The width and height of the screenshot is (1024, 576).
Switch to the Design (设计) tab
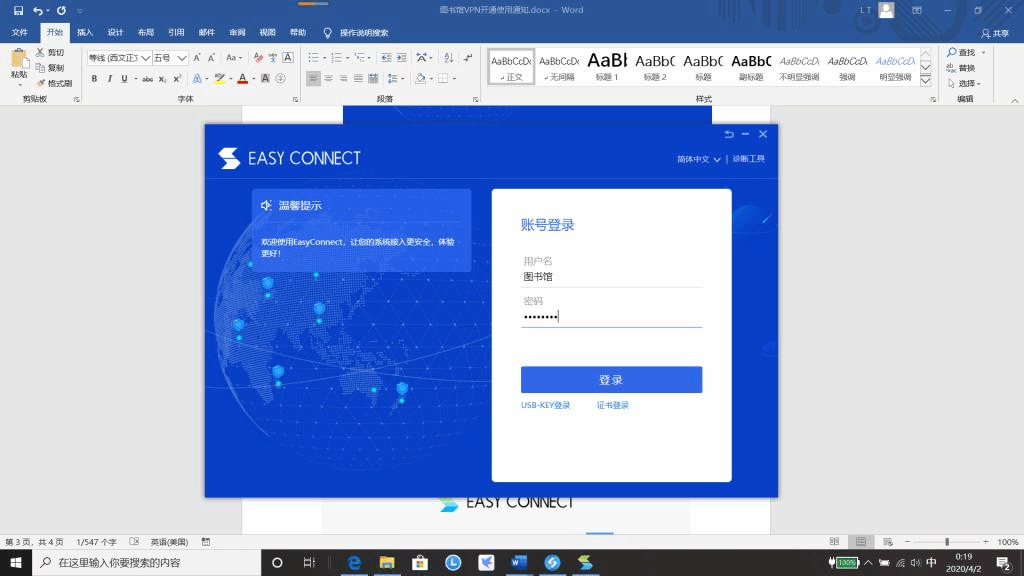[116, 33]
